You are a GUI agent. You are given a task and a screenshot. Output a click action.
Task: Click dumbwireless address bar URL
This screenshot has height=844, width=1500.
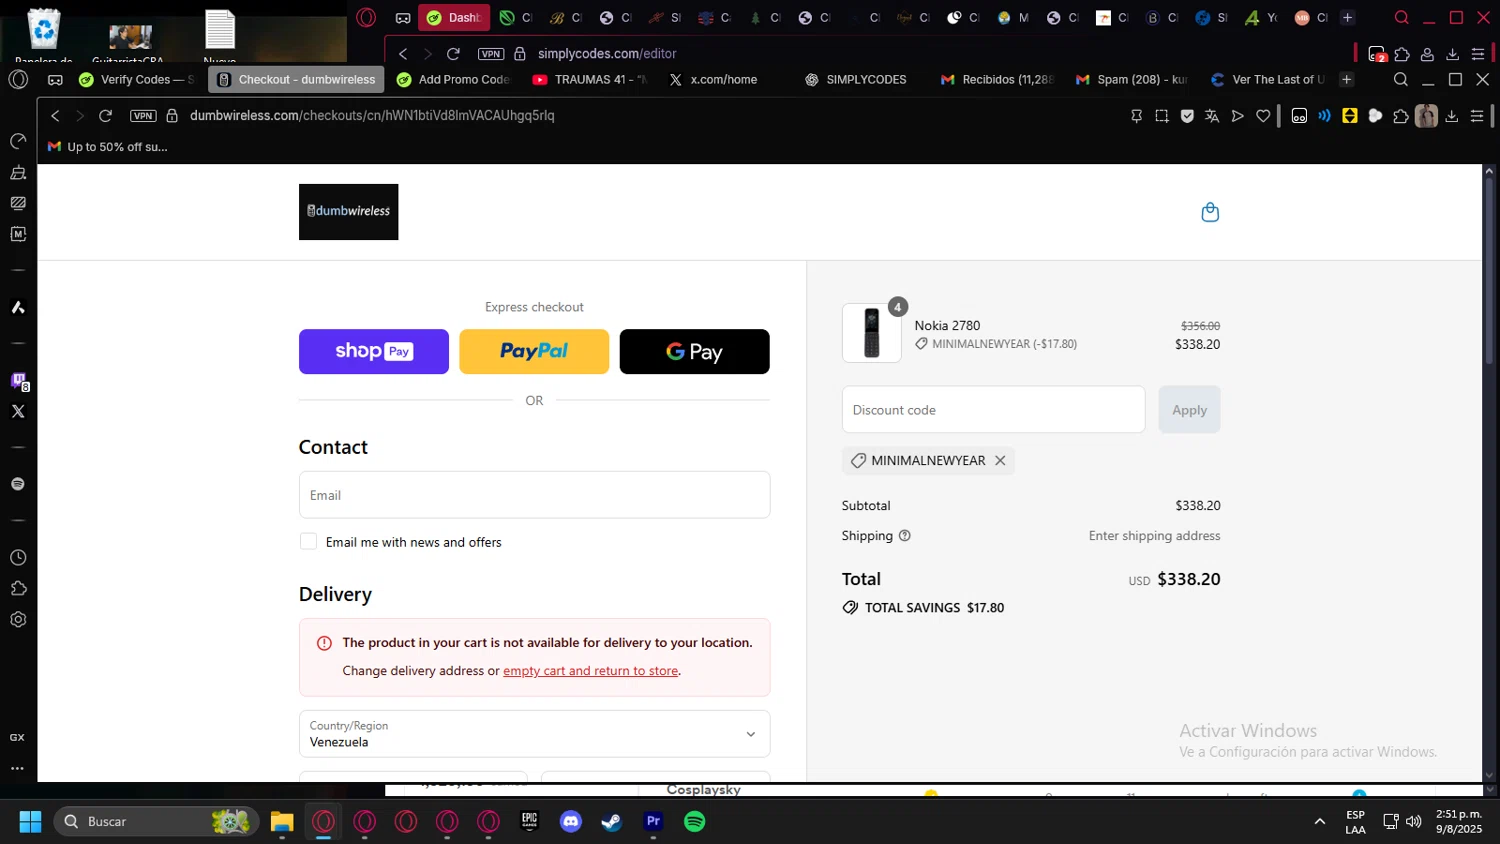(372, 116)
